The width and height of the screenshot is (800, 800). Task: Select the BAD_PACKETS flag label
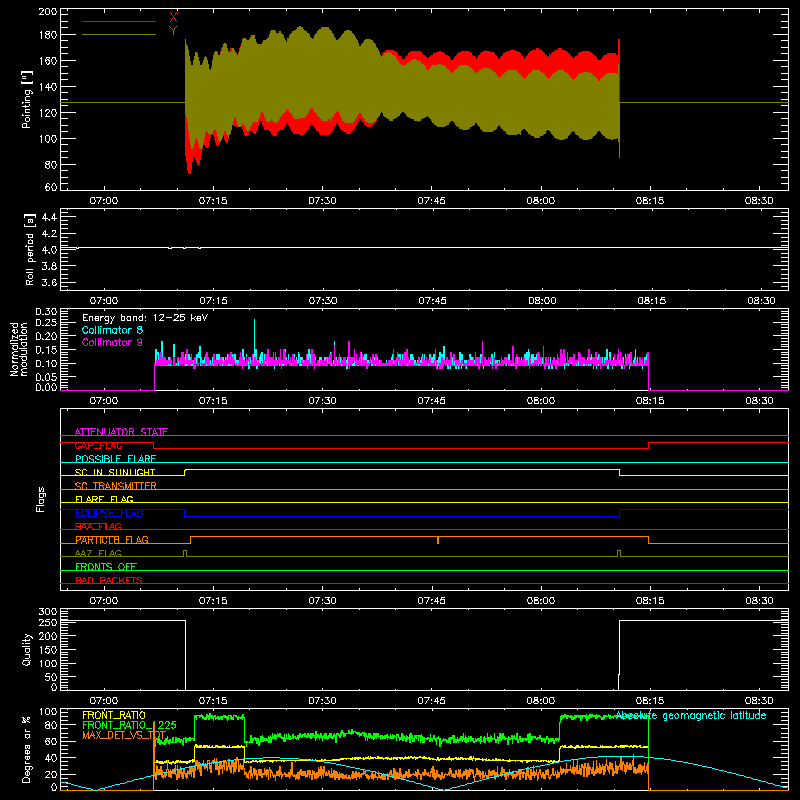109,580
